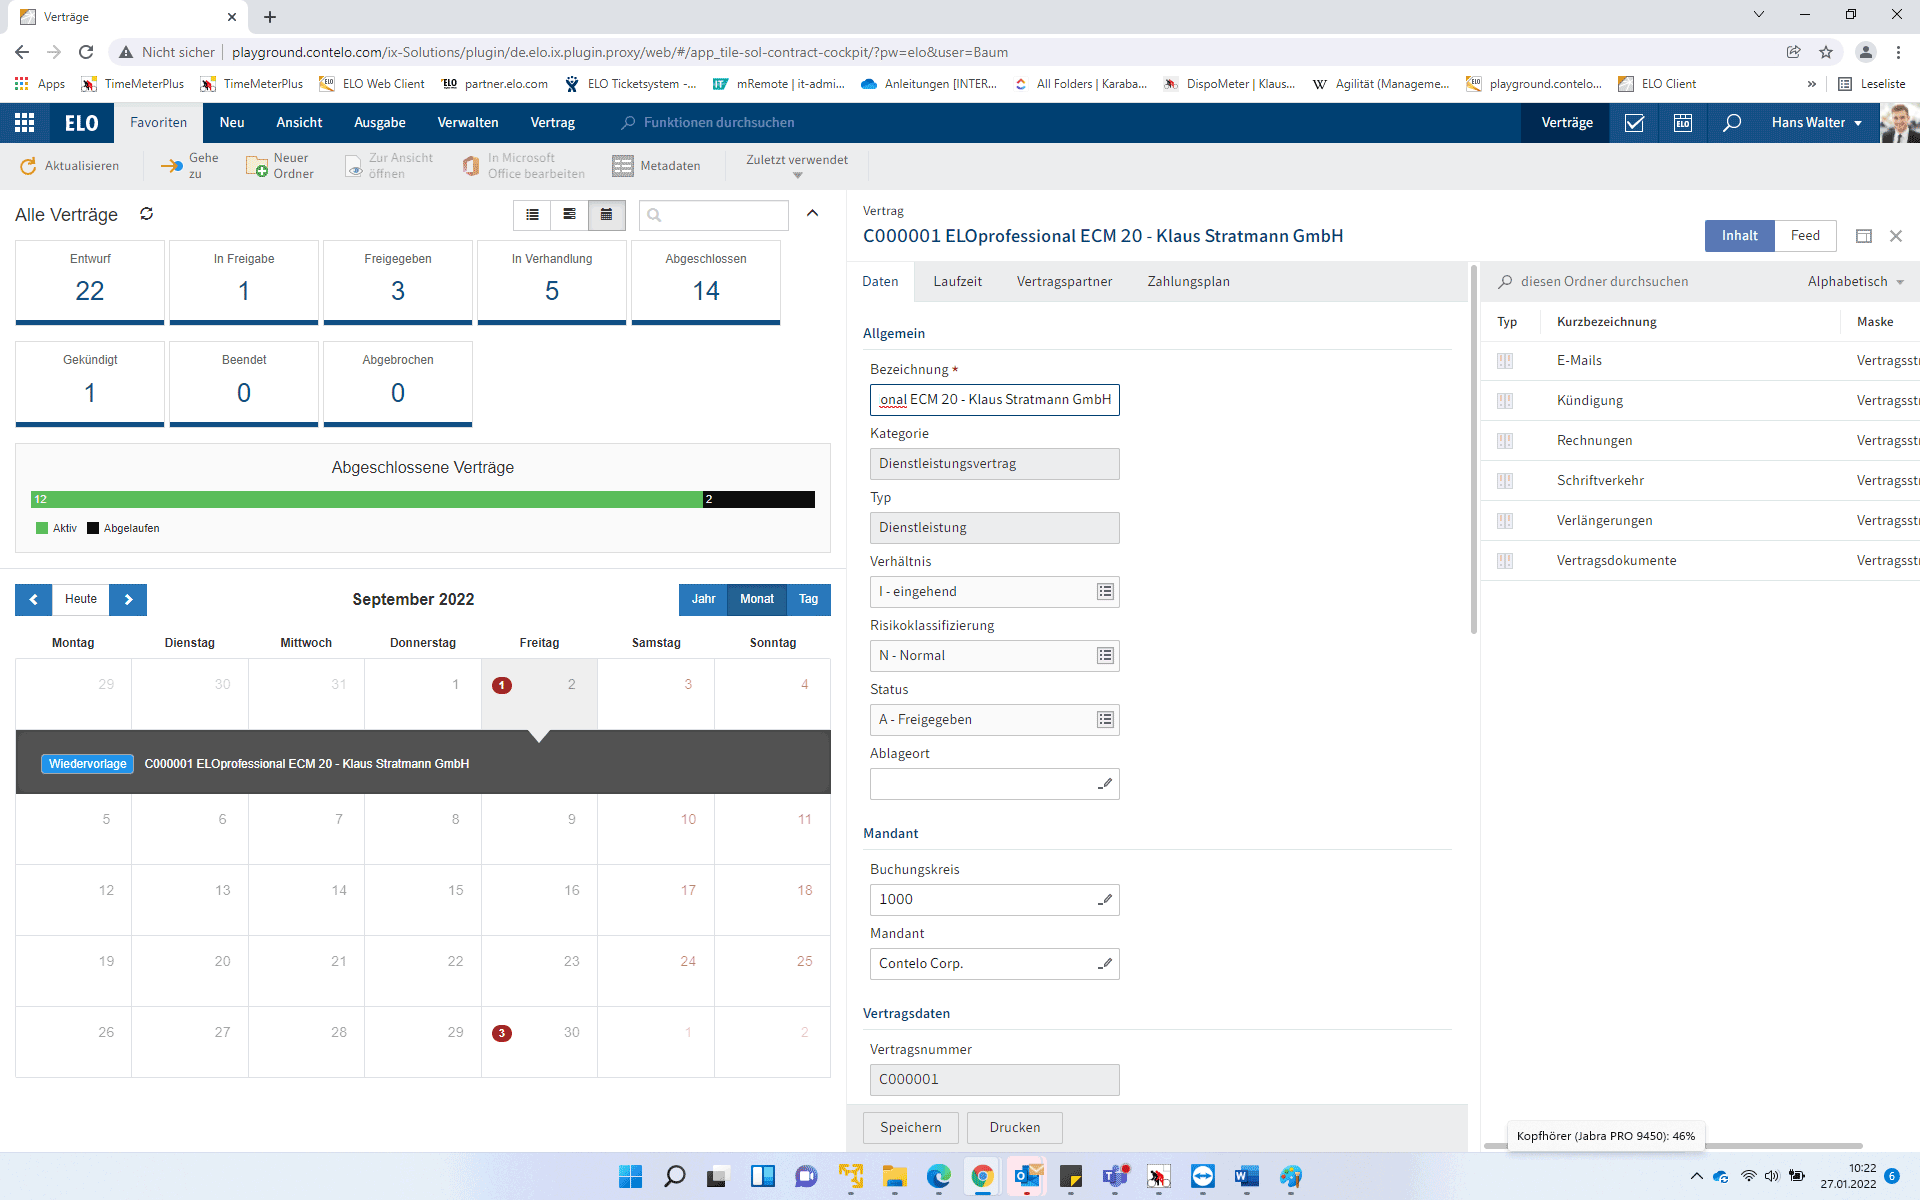This screenshot has width=1920, height=1200.
Task: Open the tasks checkmark icon in the header
Action: point(1634,122)
